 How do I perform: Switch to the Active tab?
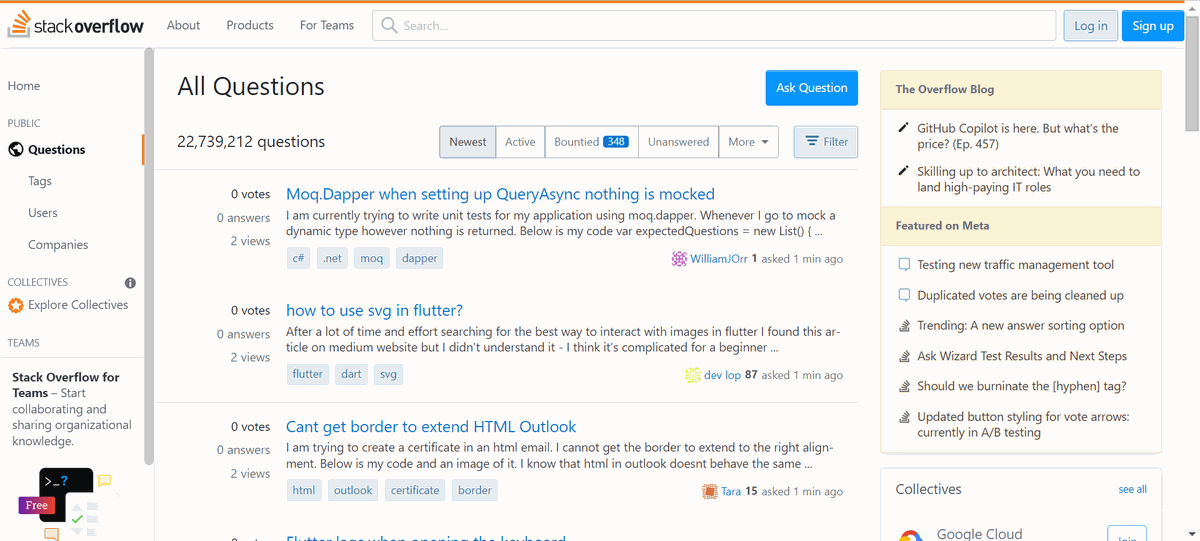coord(520,142)
